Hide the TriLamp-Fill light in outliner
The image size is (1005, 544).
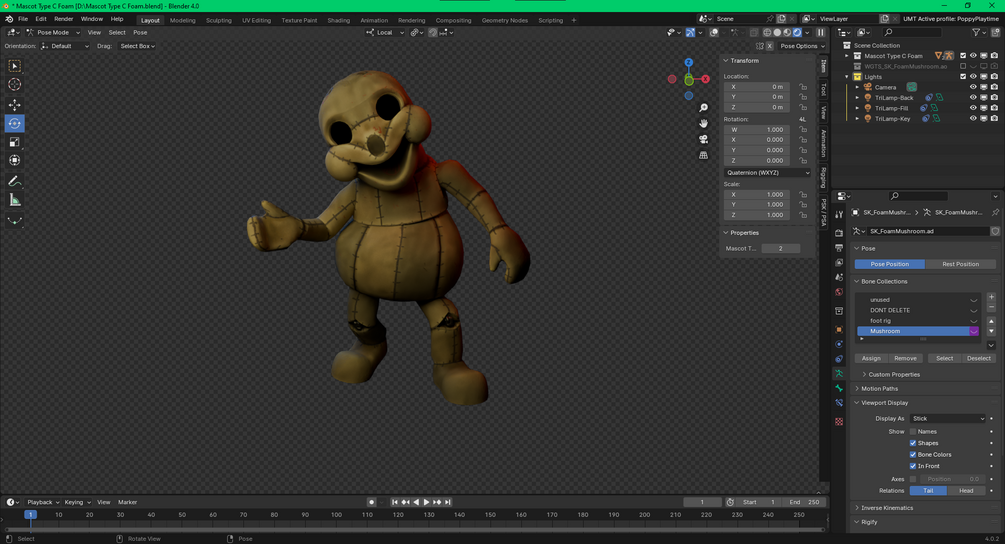(972, 108)
